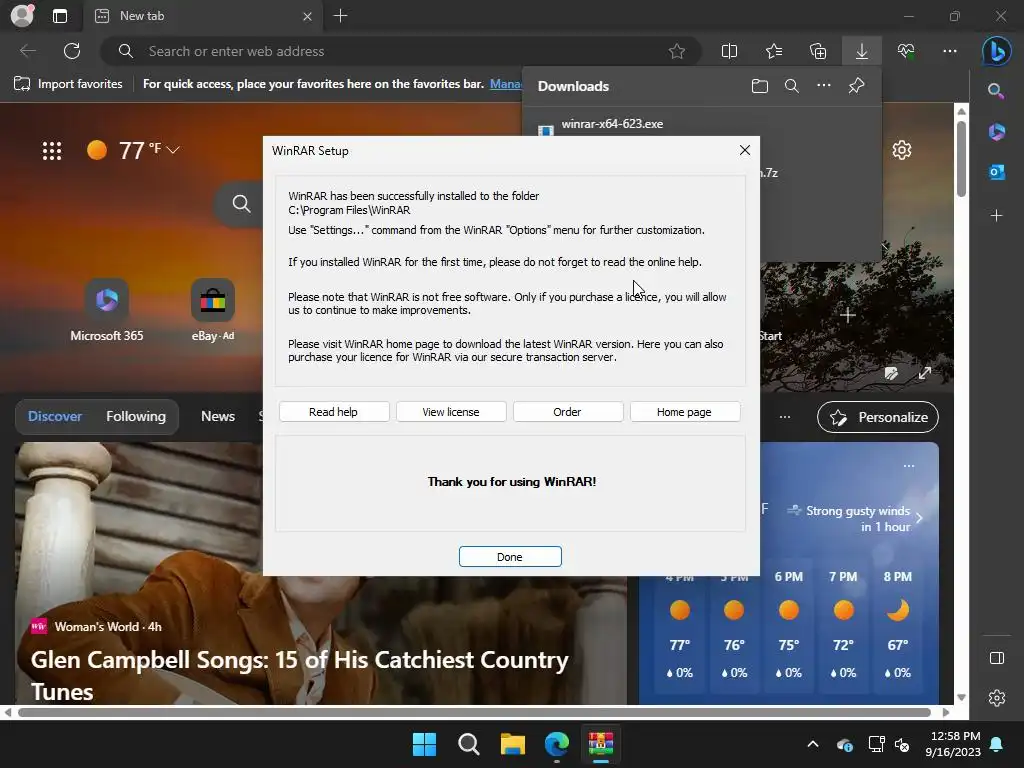Open sidebar Search icon

996,91
